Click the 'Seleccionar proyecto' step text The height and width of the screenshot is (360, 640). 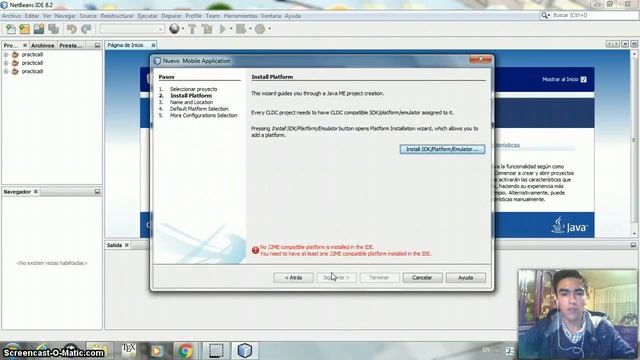[193, 89]
